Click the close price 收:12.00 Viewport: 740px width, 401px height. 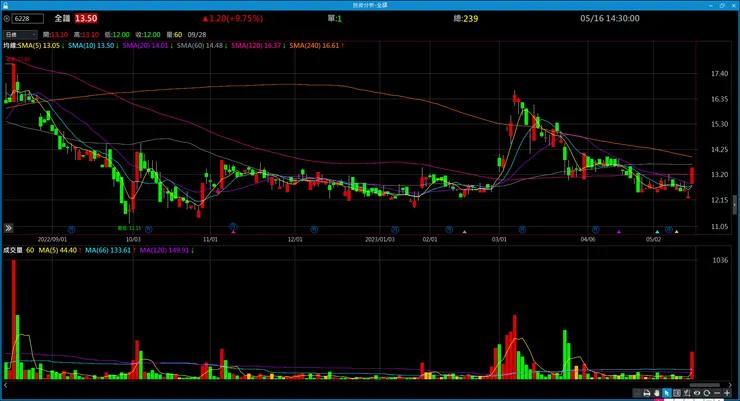click(x=148, y=35)
